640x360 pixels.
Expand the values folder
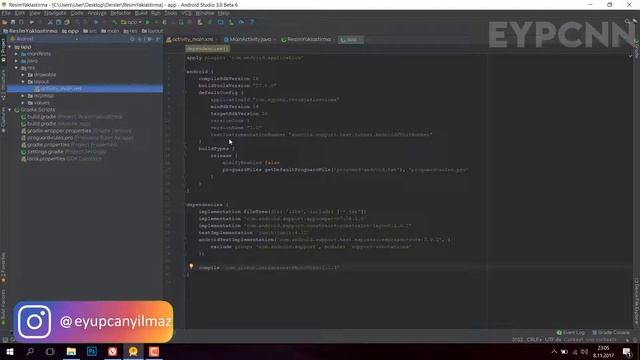pos(23,103)
